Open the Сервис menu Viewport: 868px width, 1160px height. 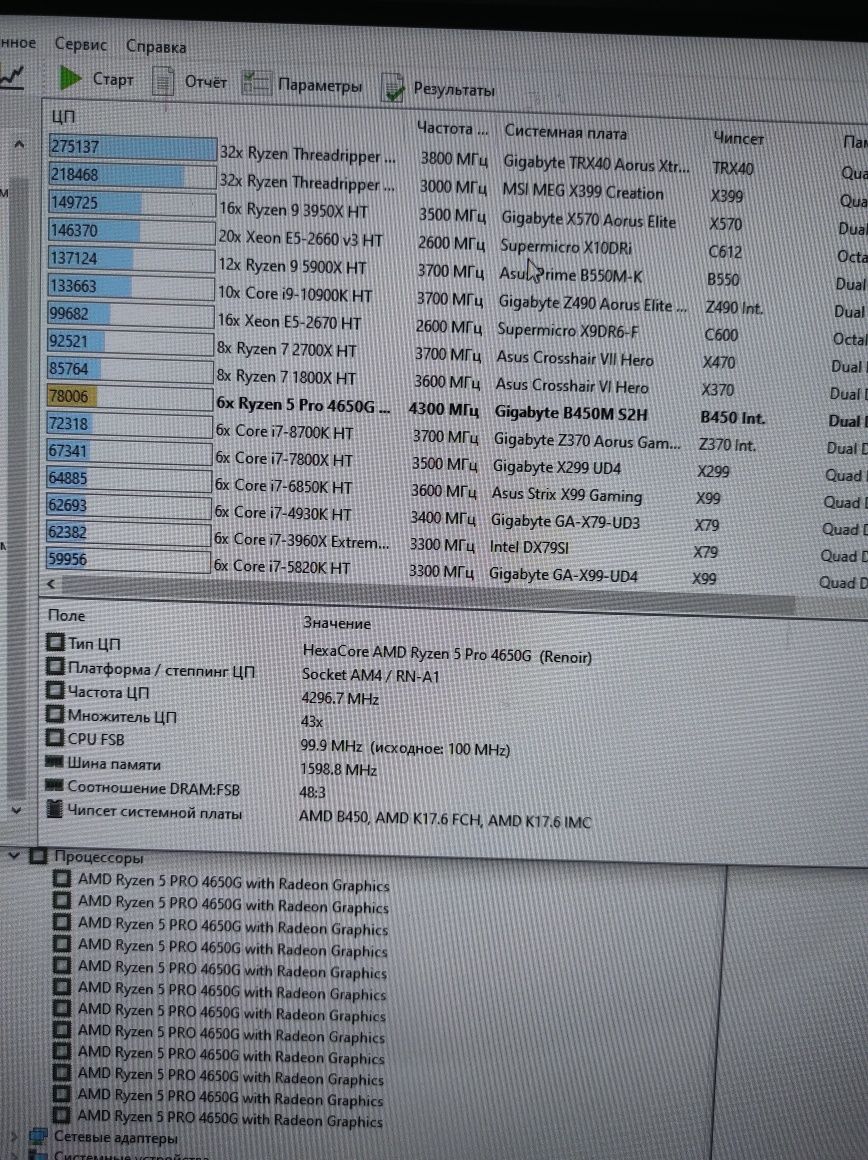point(81,44)
